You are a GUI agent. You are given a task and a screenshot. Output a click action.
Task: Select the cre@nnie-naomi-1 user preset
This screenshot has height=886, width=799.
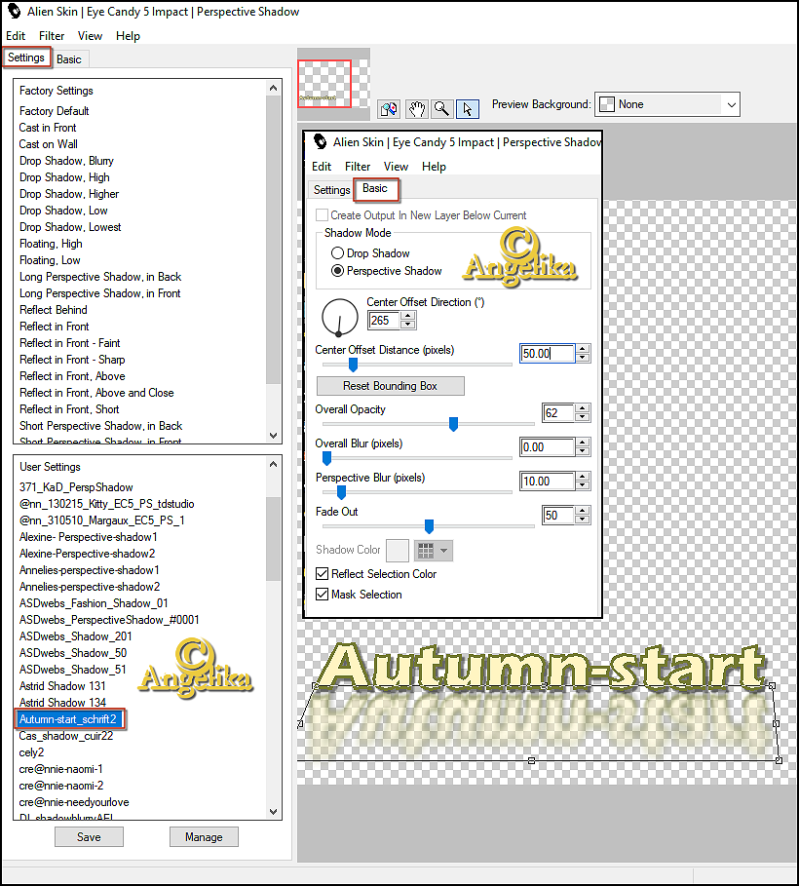60,769
